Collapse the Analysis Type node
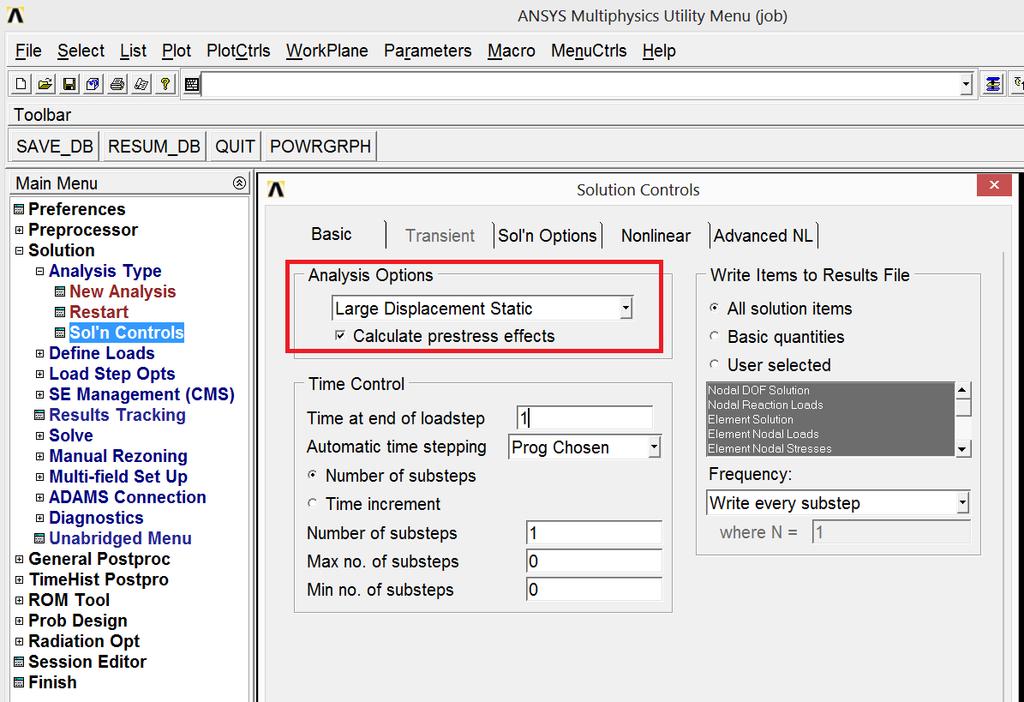The height and width of the screenshot is (702, 1024). pyautogui.click(x=40, y=271)
